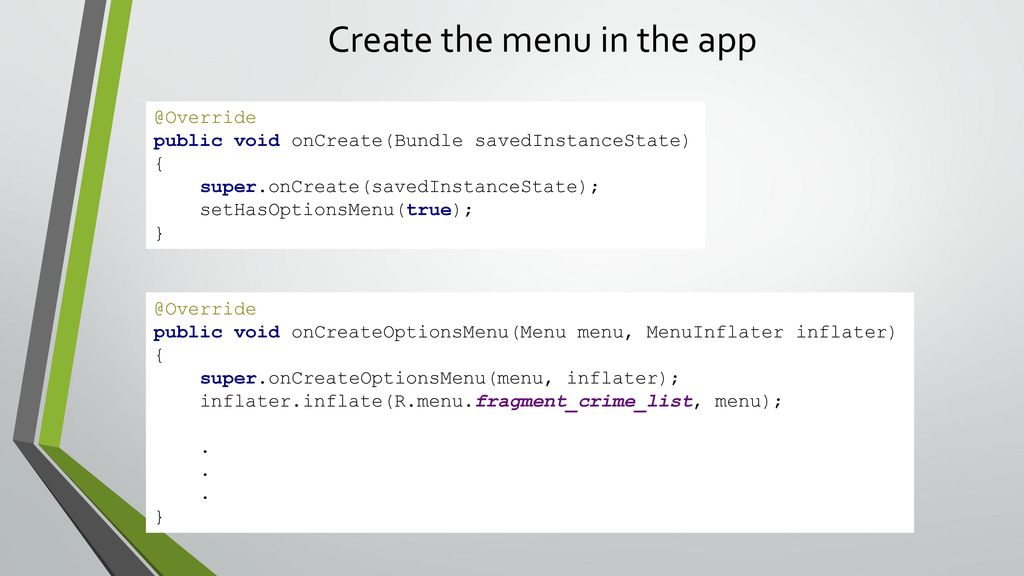Select the "super.onCreate(savedInstanceState);" line
The width and height of the screenshot is (1024, 576).
pyautogui.click(x=399, y=187)
